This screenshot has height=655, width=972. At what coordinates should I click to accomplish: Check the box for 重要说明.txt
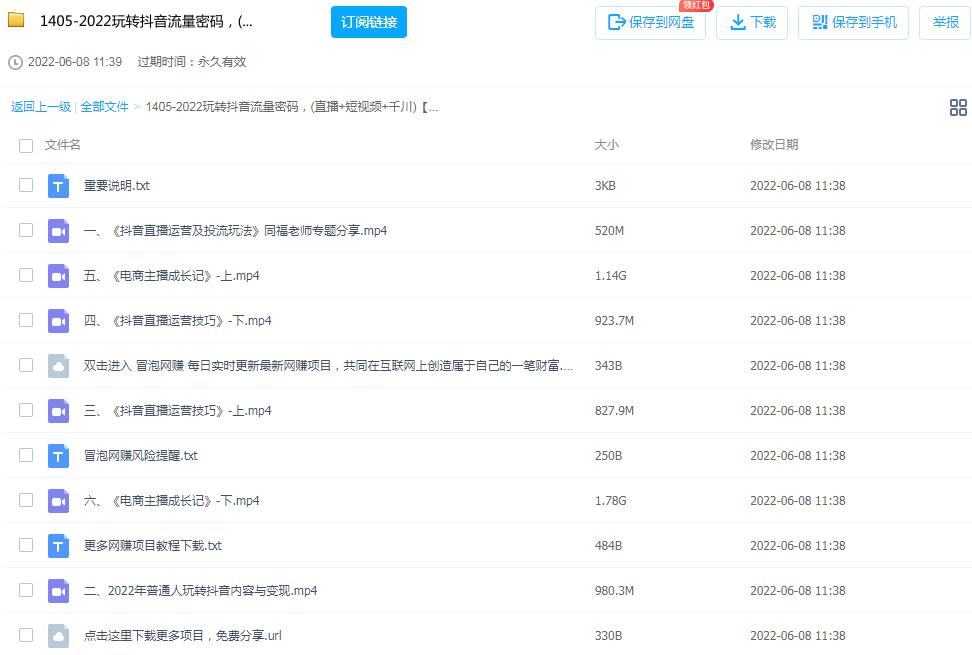click(x=26, y=185)
